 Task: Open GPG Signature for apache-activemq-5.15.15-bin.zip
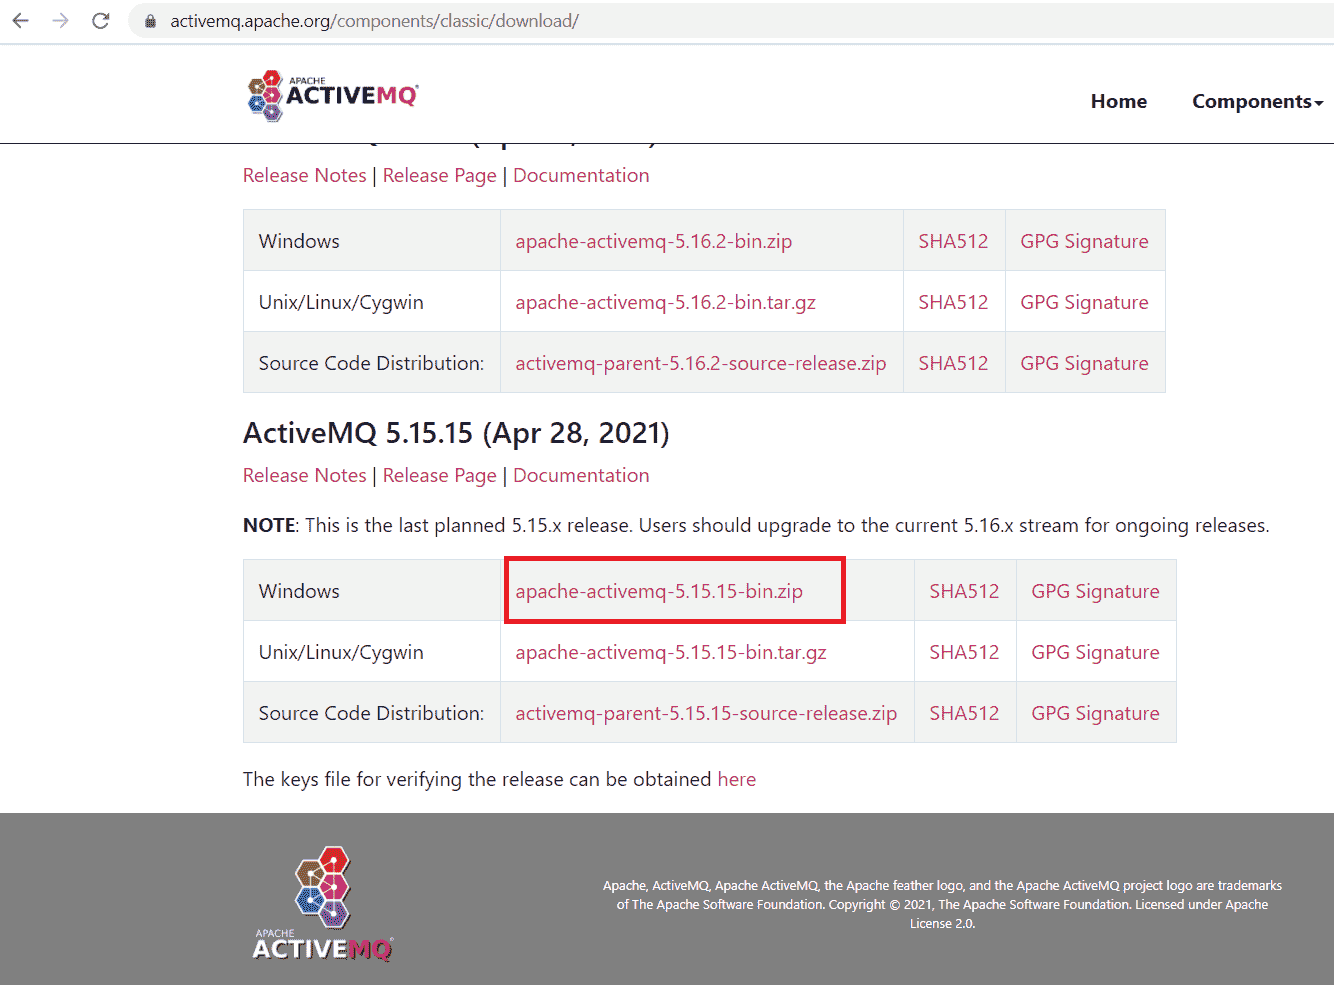click(x=1095, y=591)
